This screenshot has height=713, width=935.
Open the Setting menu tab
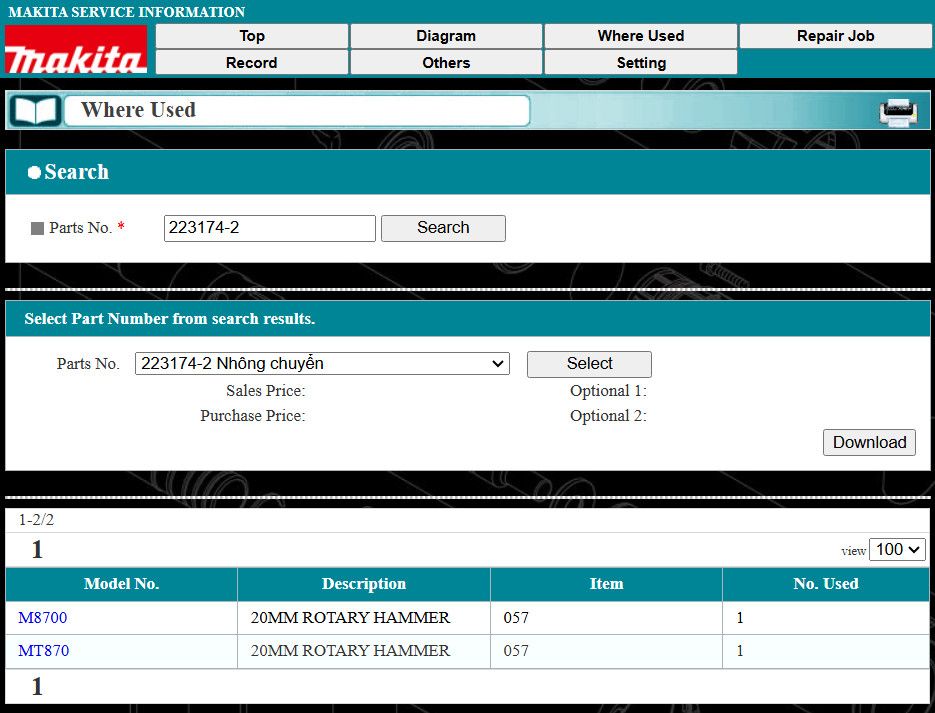point(641,63)
